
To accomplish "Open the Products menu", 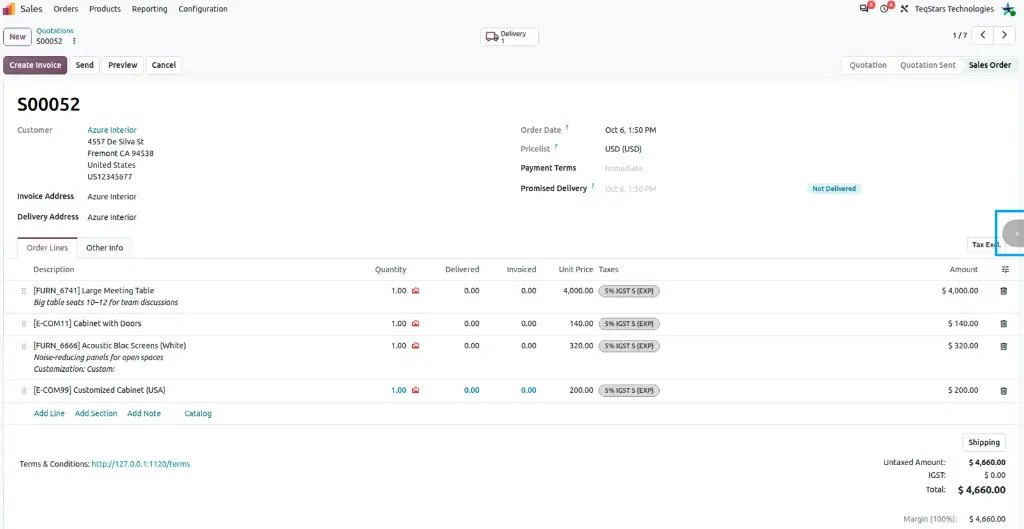I will (105, 9).
